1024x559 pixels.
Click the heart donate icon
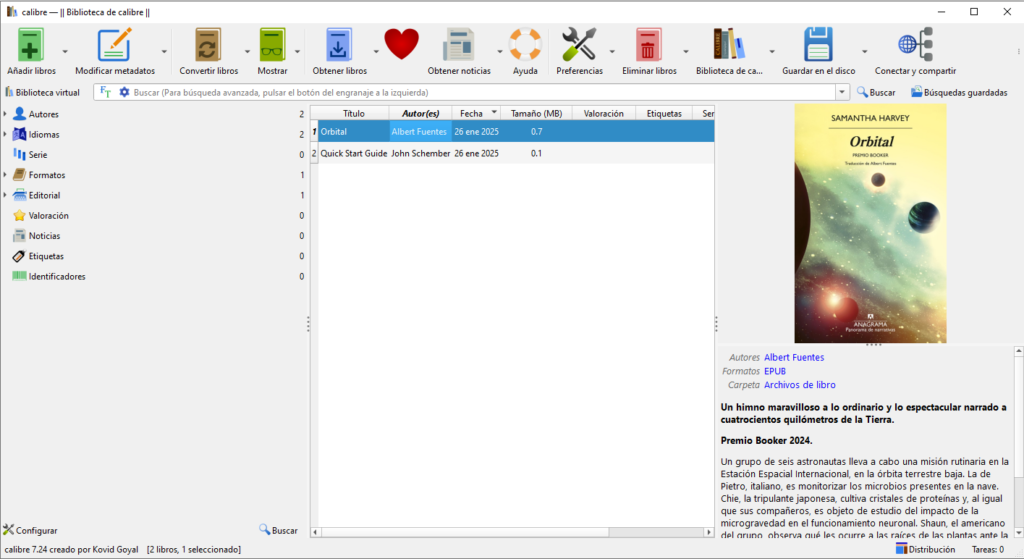pos(401,46)
